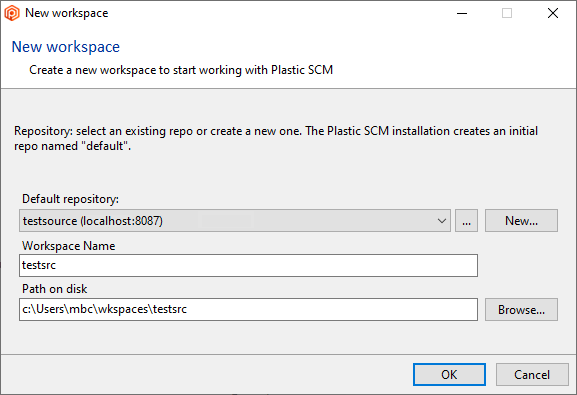Image resolution: width=577 pixels, height=395 pixels.
Task: Click the blue 'New workspace' heading
Action: [x=66, y=47]
